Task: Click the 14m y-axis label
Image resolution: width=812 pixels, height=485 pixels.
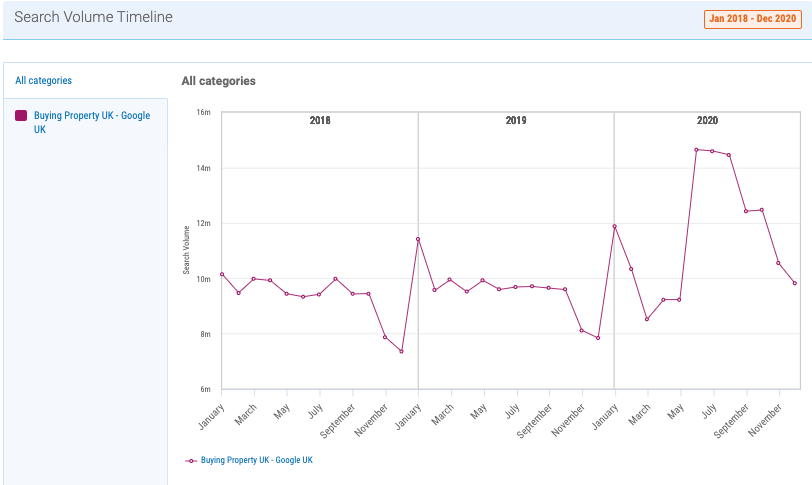Action: tap(204, 168)
